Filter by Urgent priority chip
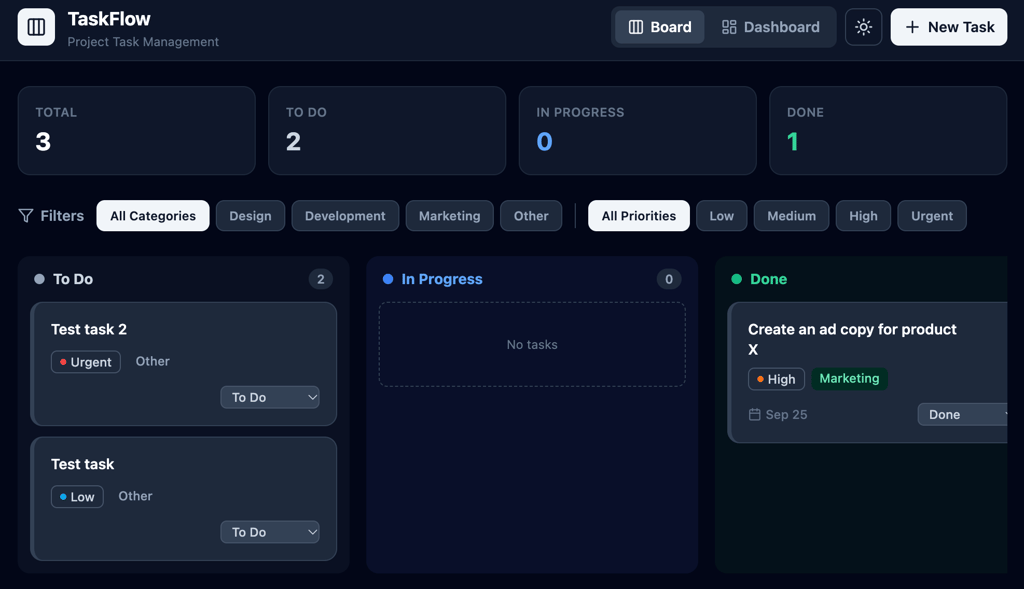Viewport: 1024px width, 589px height. pyautogui.click(x=932, y=215)
